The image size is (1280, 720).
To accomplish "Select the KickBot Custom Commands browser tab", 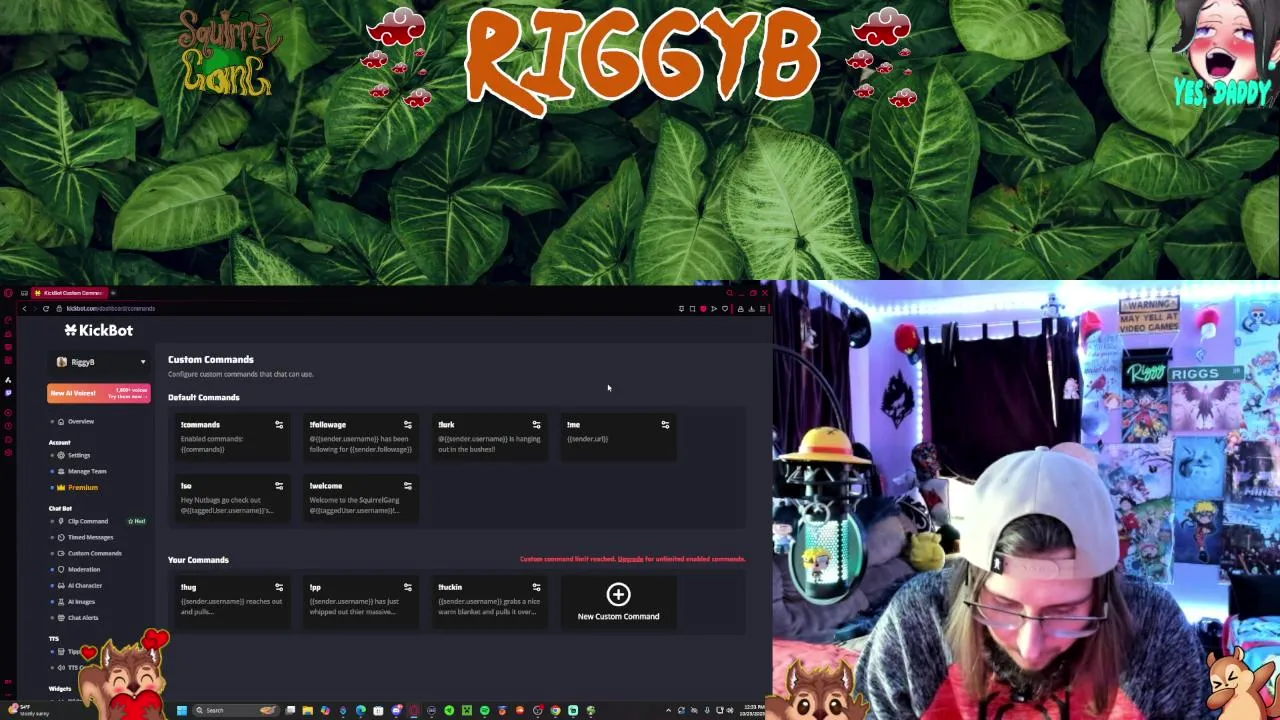I will tap(70, 293).
